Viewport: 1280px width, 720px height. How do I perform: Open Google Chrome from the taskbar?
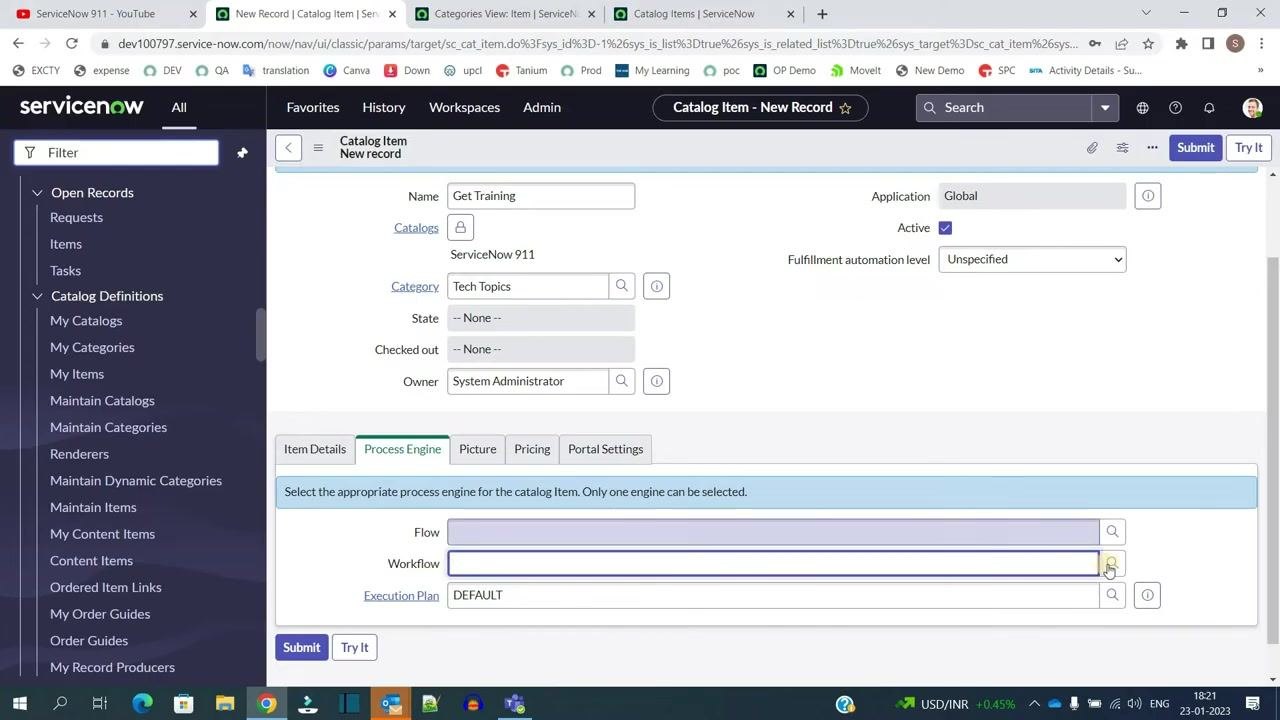(267, 704)
